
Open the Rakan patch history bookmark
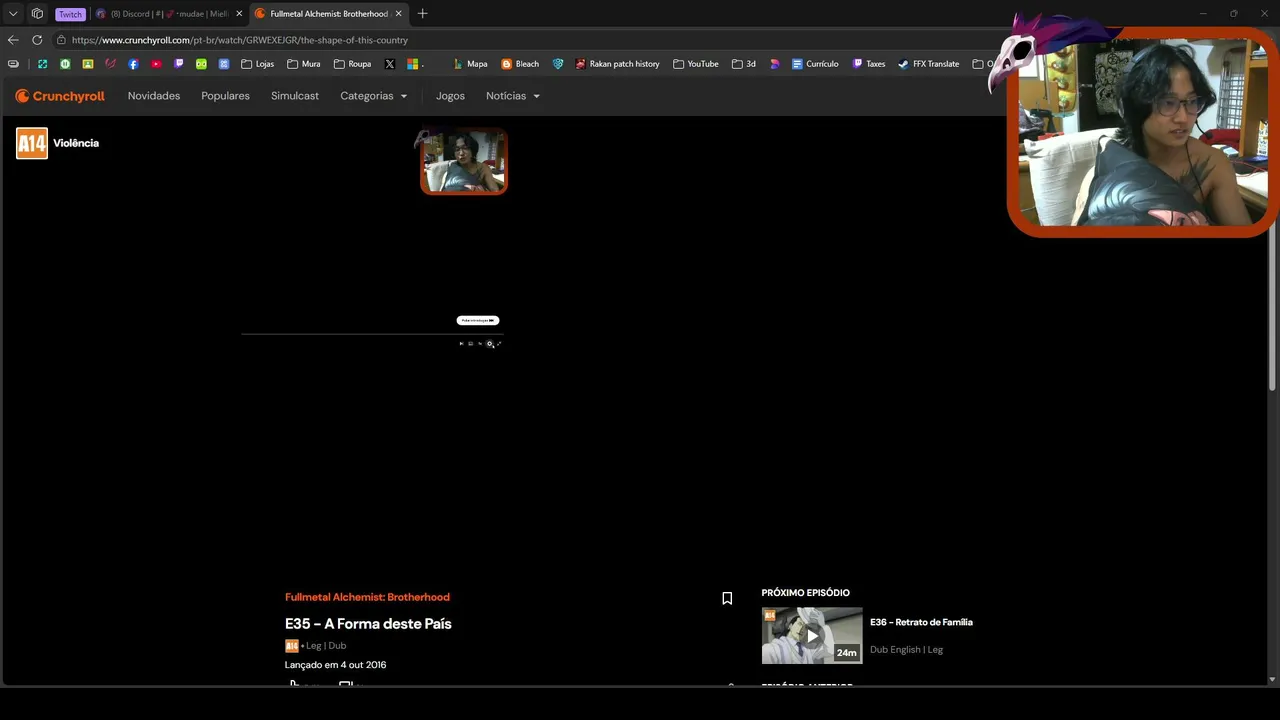coord(617,64)
